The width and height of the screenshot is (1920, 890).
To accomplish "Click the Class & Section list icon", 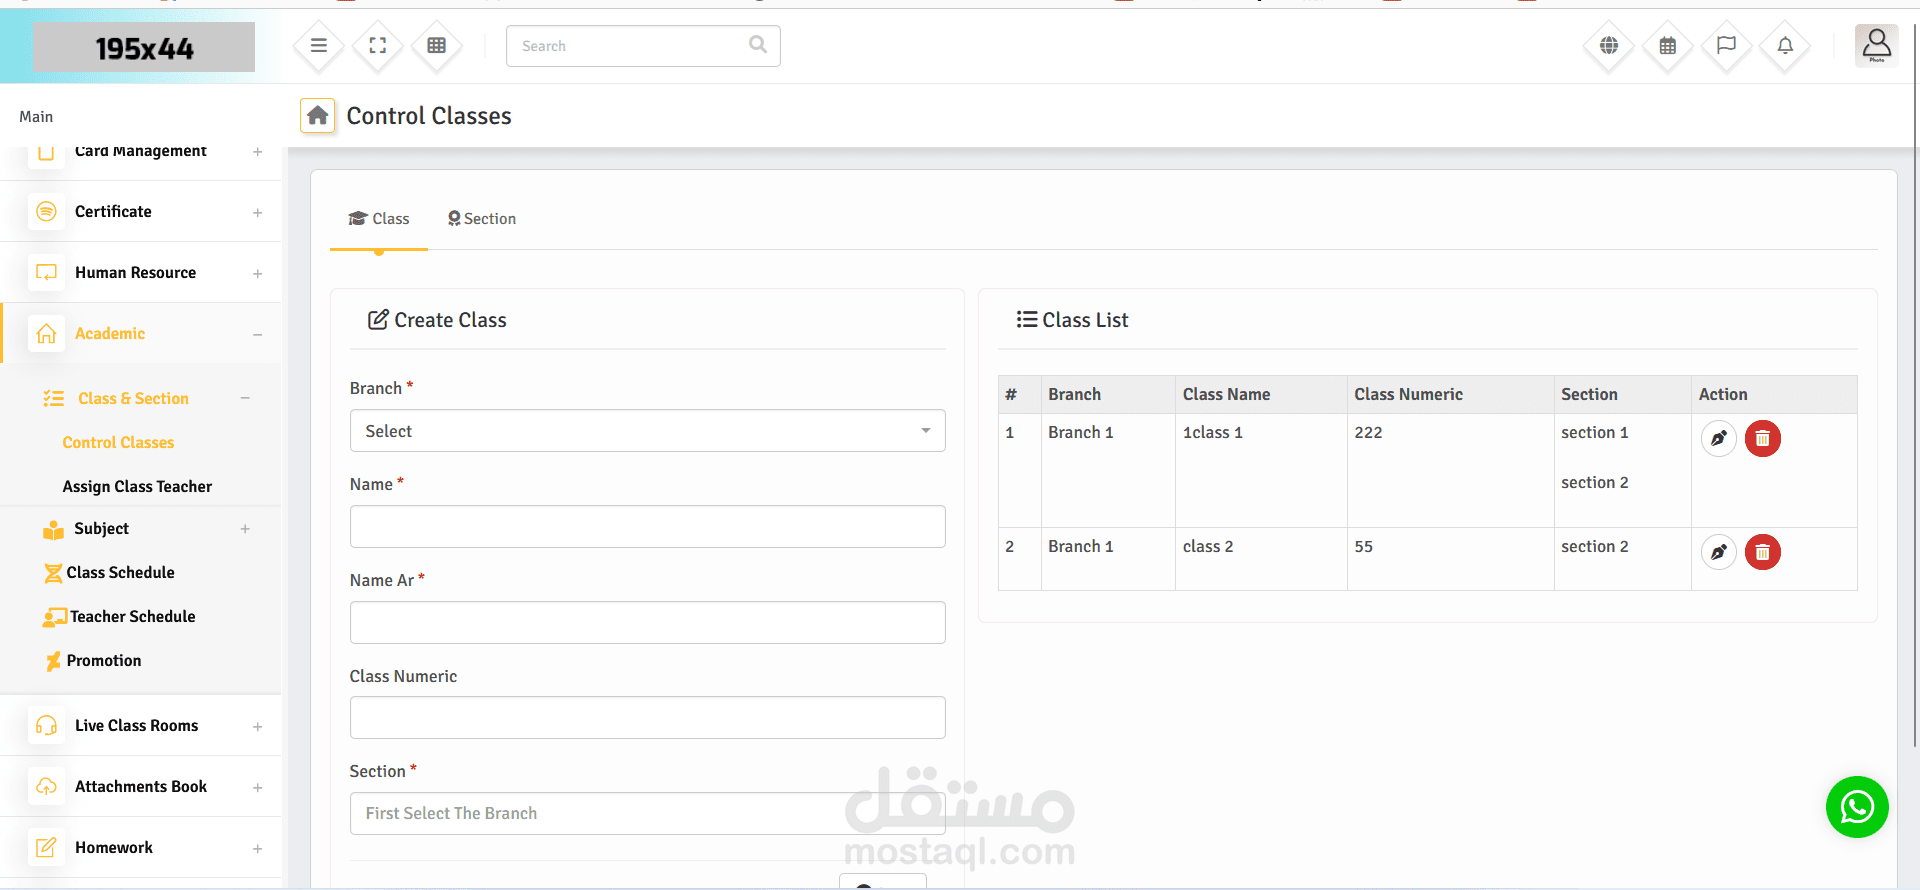I will [x=54, y=399].
